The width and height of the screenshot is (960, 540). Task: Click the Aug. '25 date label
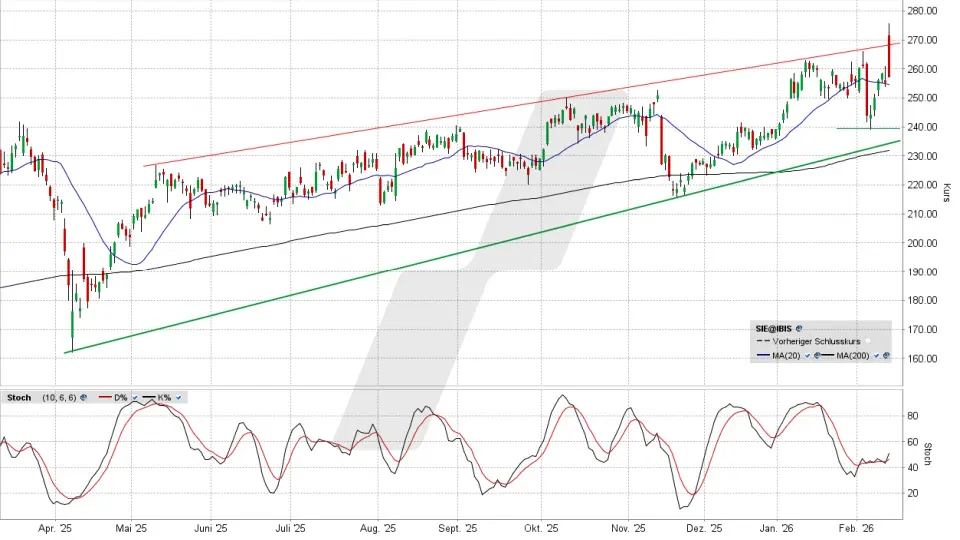coord(378,528)
